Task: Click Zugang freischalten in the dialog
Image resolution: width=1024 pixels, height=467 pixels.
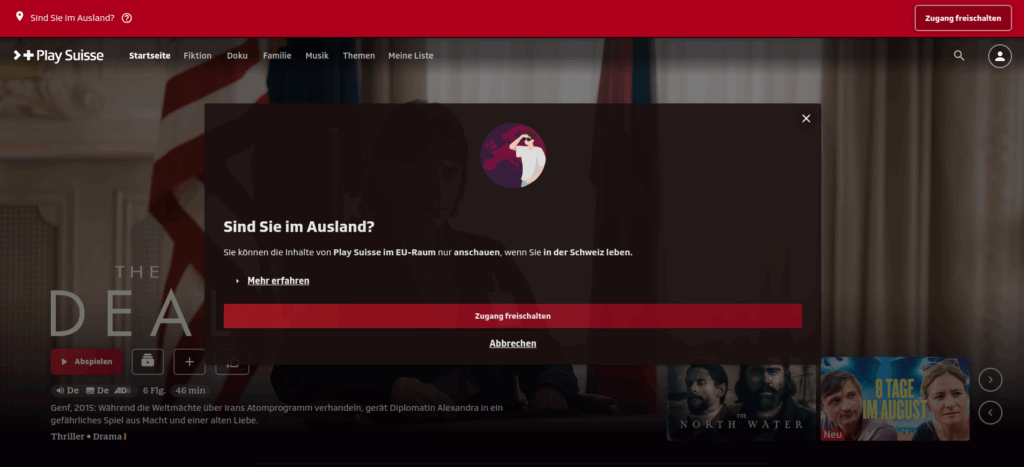Action: [x=513, y=316]
